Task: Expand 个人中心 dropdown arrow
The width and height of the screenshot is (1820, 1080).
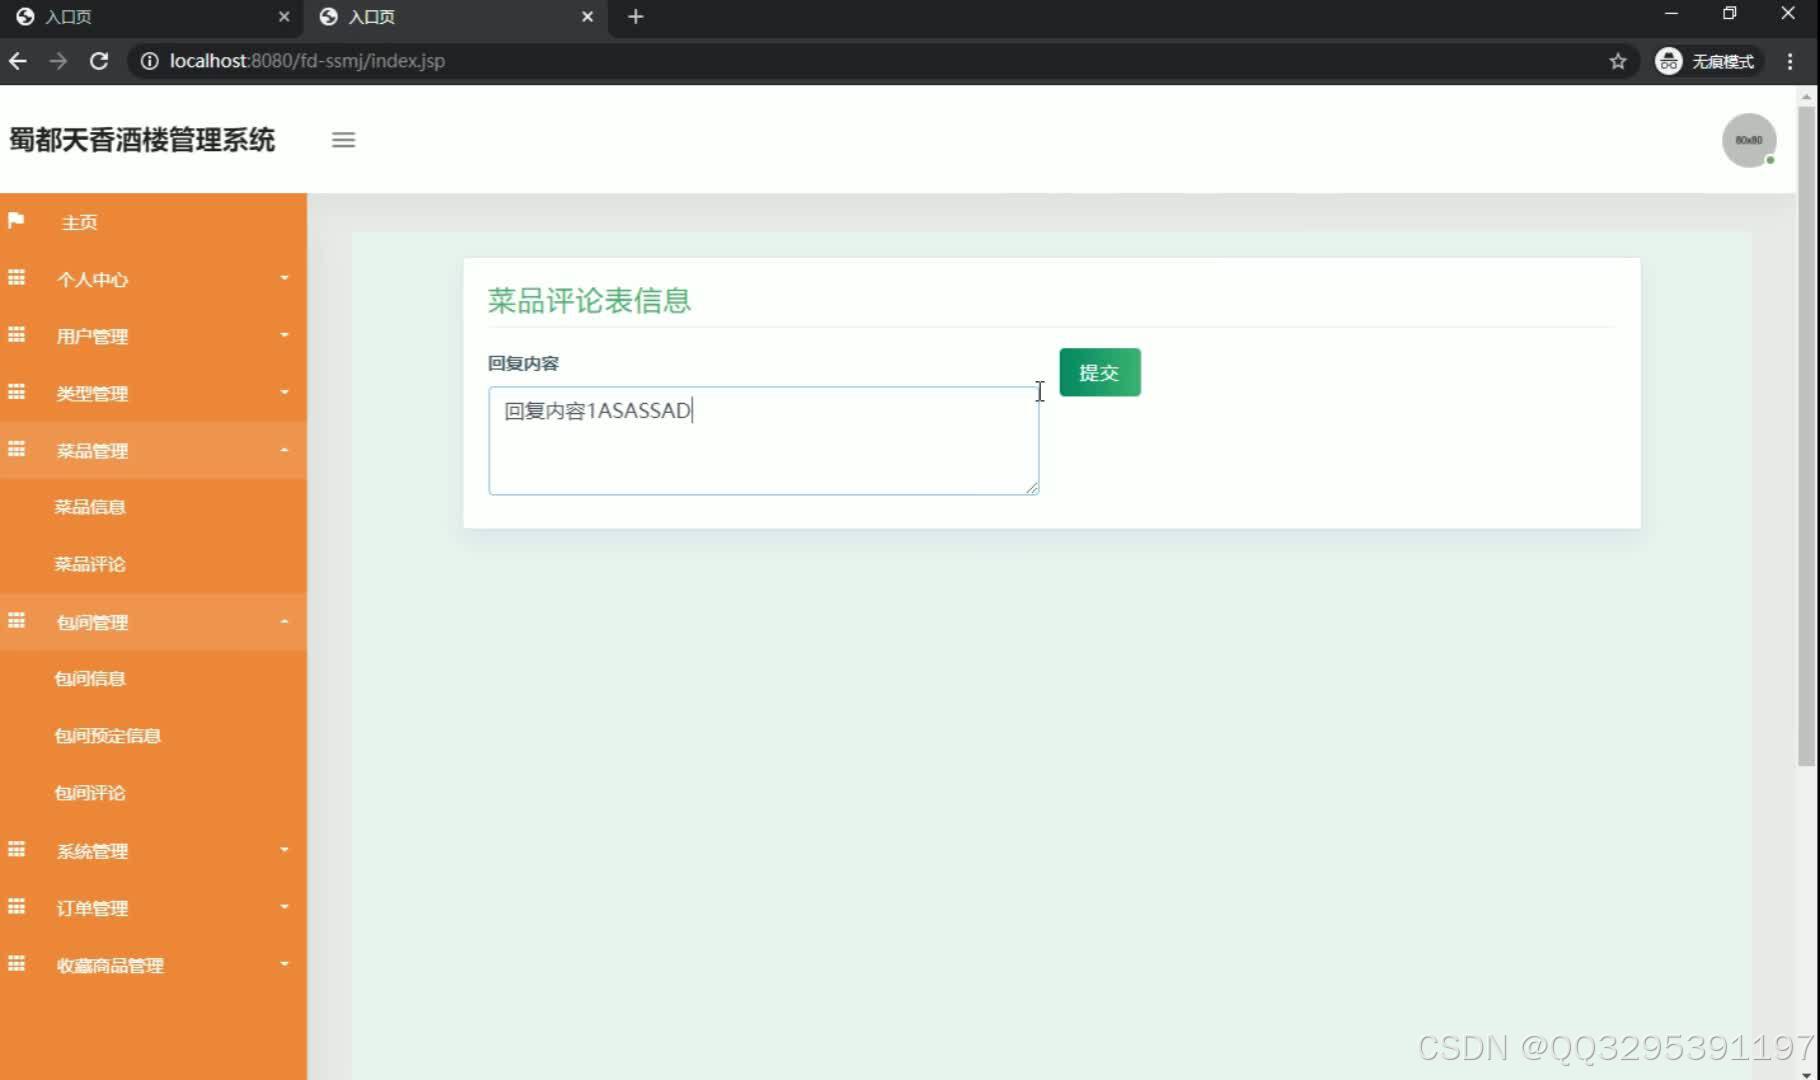Action: coord(284,278)
